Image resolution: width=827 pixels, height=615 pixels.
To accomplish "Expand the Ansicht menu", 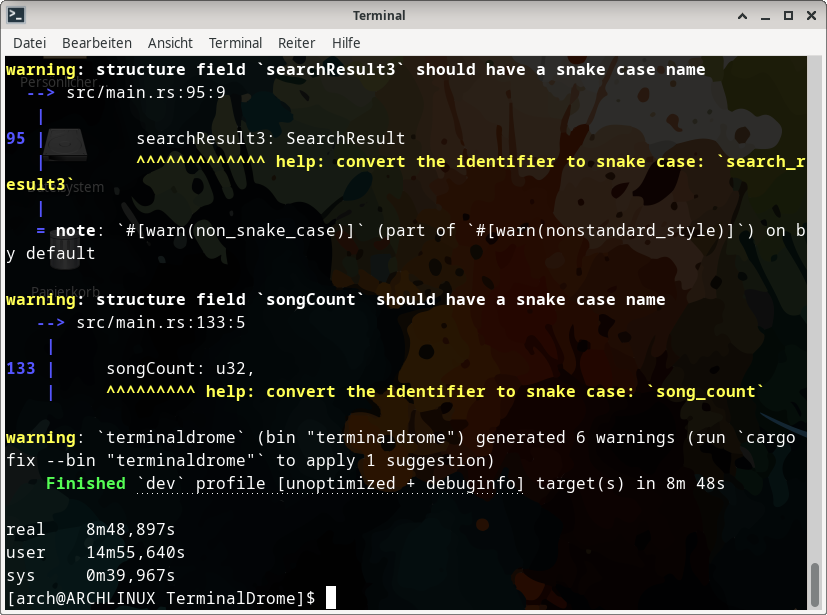I will click(170, 43).
